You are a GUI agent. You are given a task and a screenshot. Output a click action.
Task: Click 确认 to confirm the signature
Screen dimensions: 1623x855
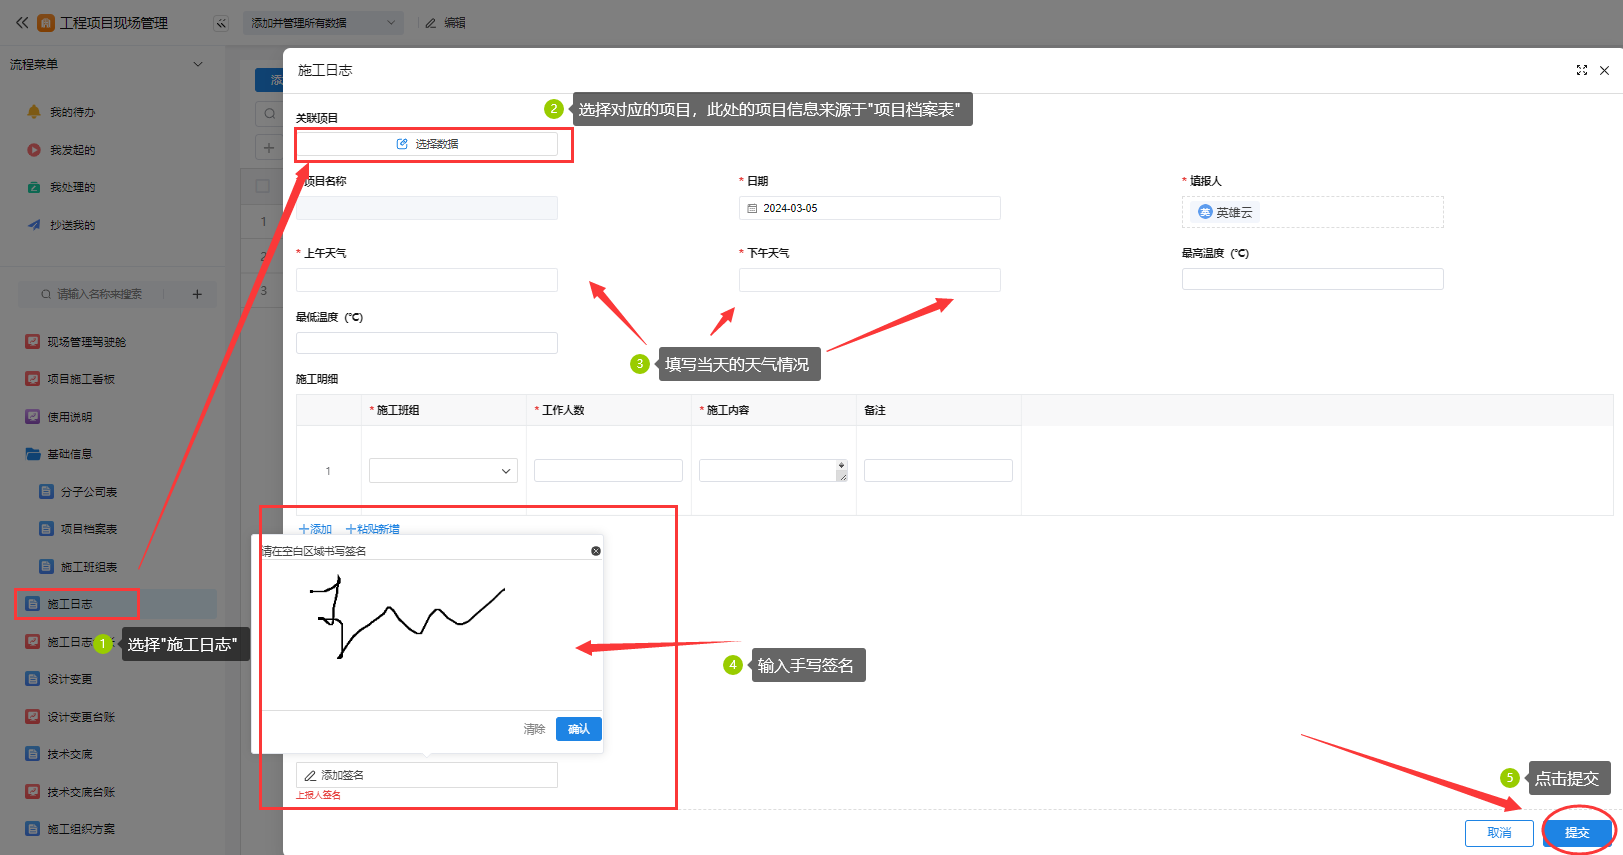coord(578,729)
